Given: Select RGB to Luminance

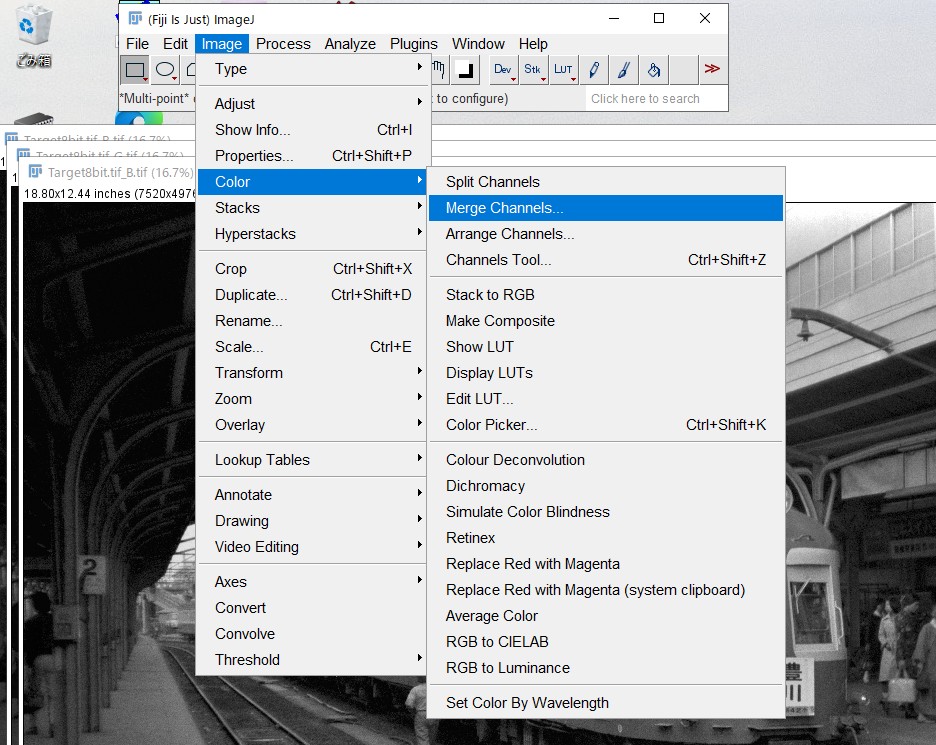Looking at the screenshot, I should tap(606, 668).
